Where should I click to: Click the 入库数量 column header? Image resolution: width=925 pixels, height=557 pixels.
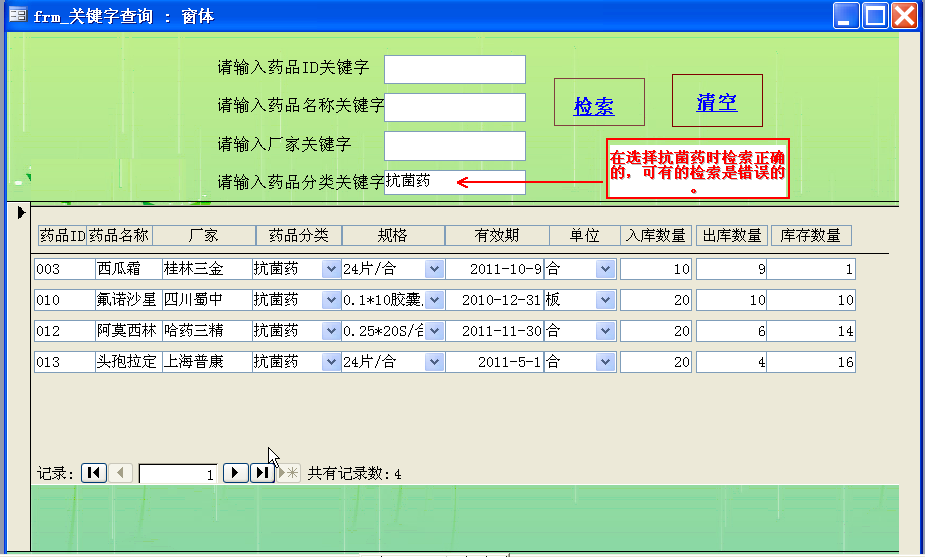tap(655, 235)
